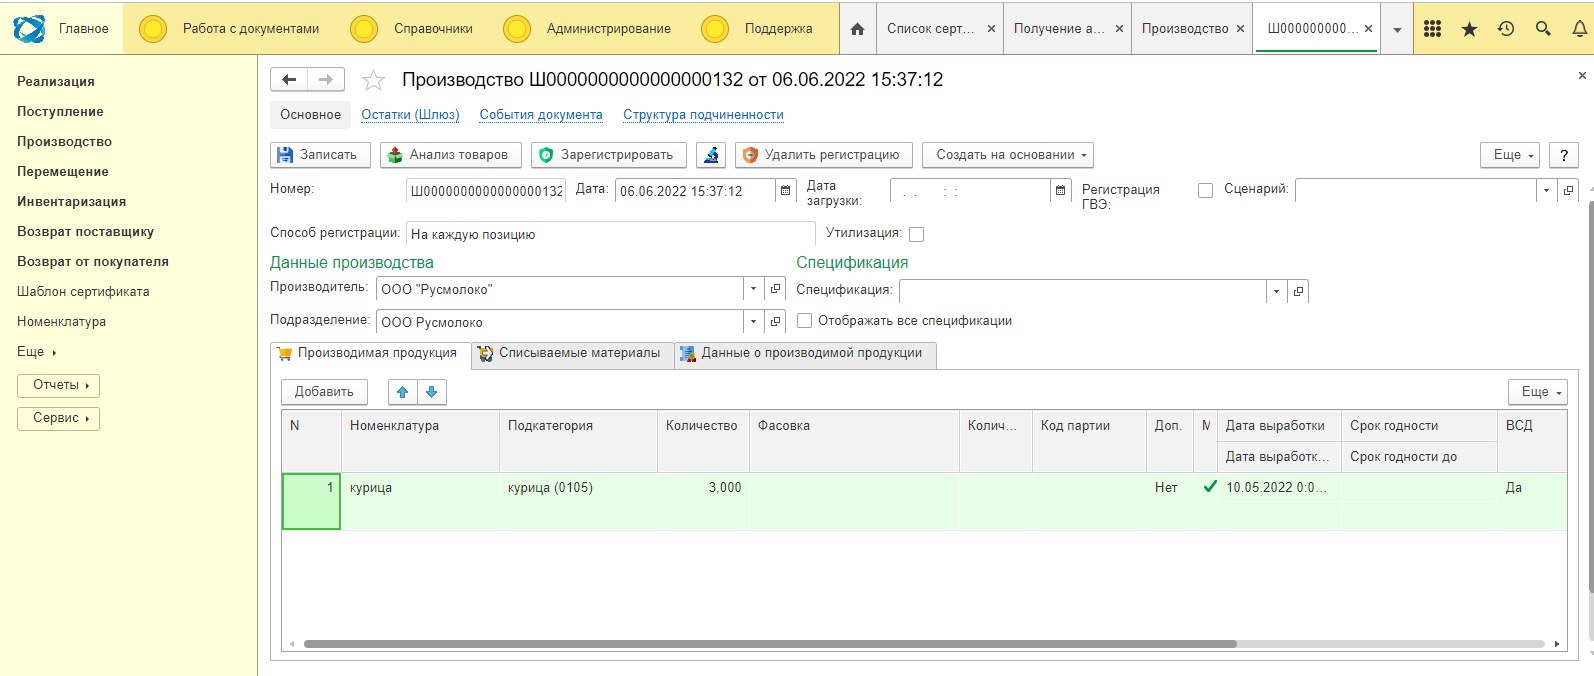This screenshot has height=676, width=1594.
Task: Open the Создать на основании dropdown
Action: (x=1008, y=155)
